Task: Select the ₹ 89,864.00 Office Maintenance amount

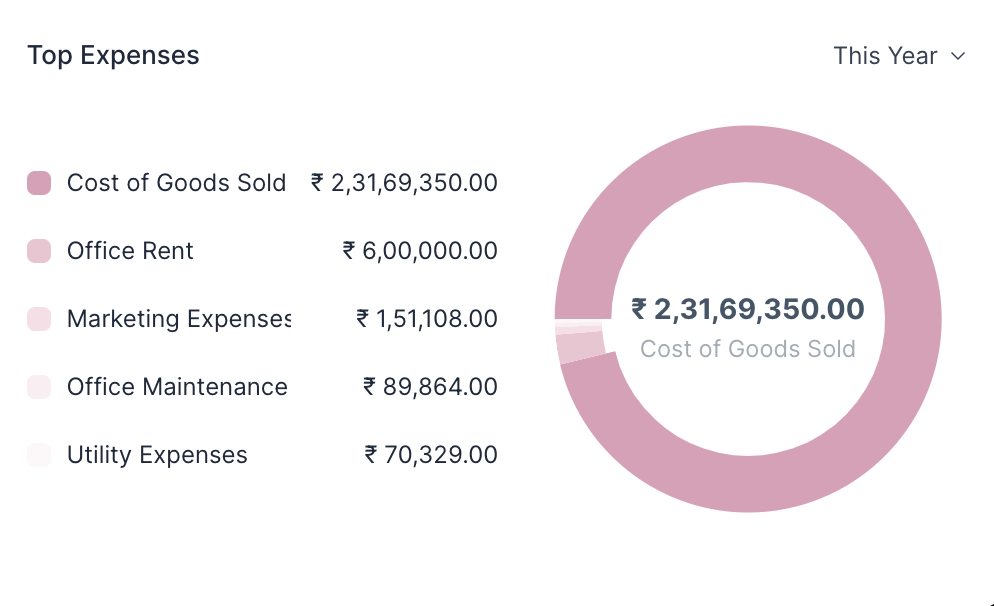Action: [x=430, y=387]
